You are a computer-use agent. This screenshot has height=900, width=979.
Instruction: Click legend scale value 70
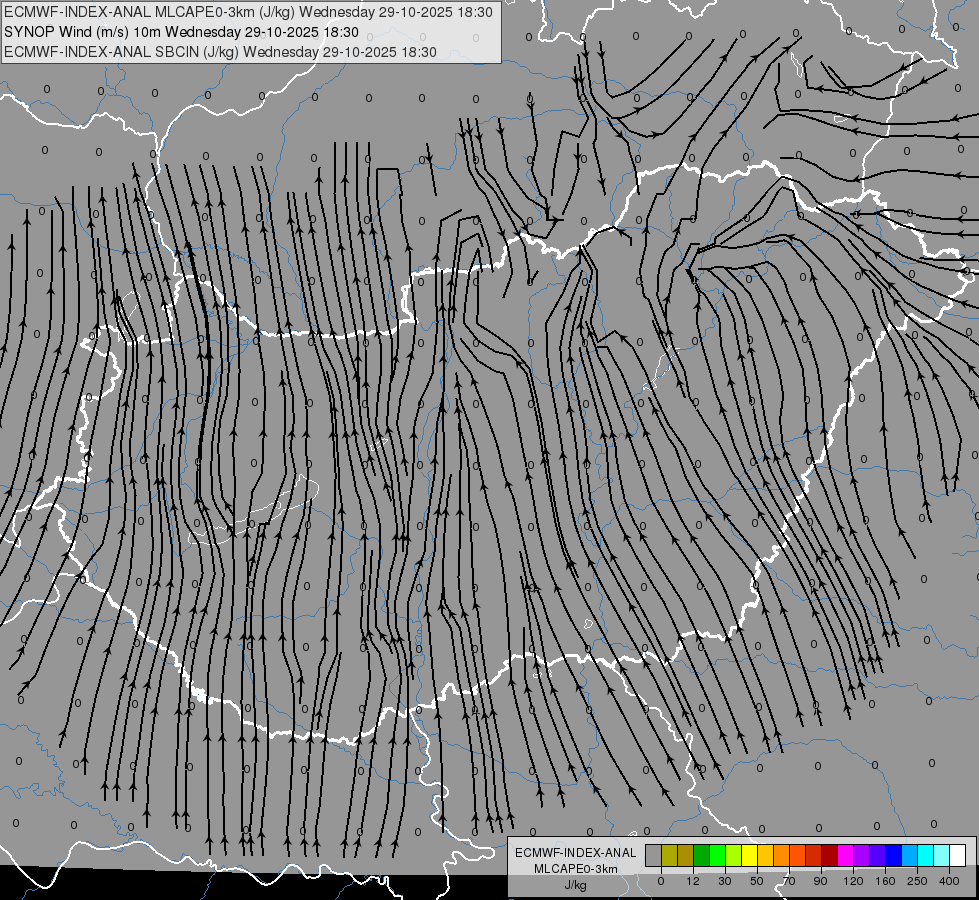coord(789,881)
